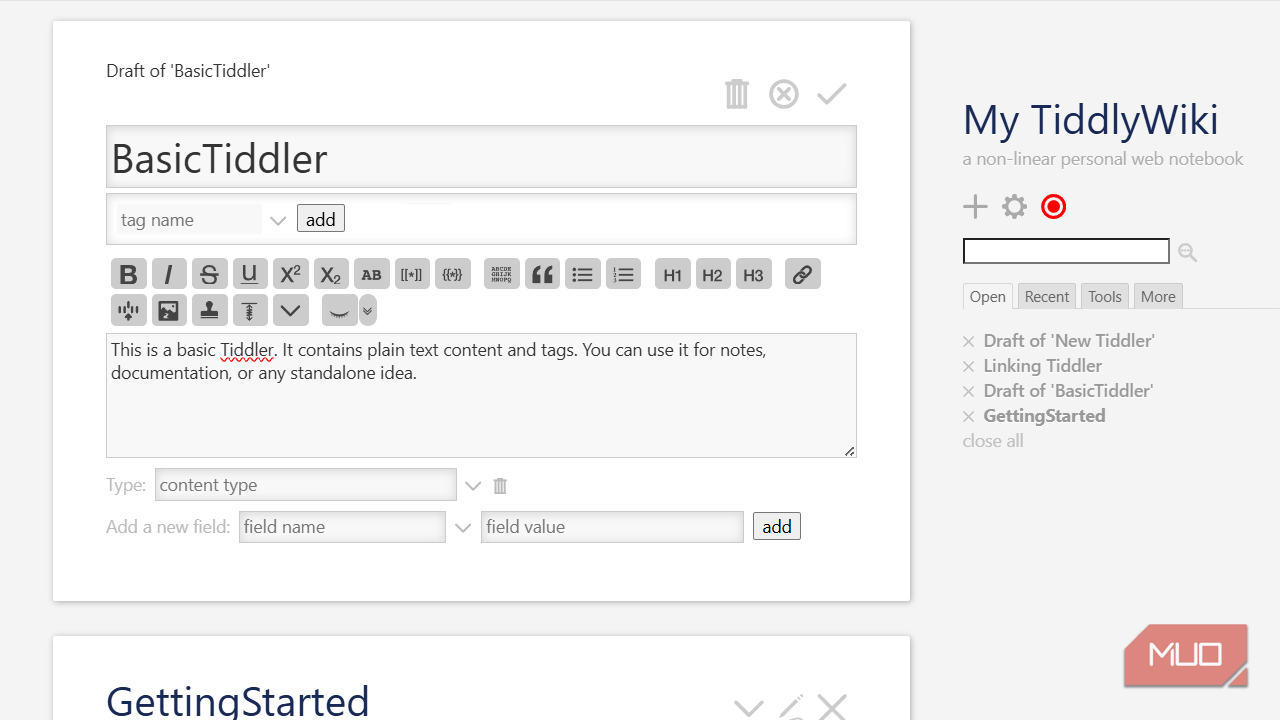This screenshot has height=720, width=1280.
Task: Open the stamp snippet tool
Action: click(x=209, y=310)
